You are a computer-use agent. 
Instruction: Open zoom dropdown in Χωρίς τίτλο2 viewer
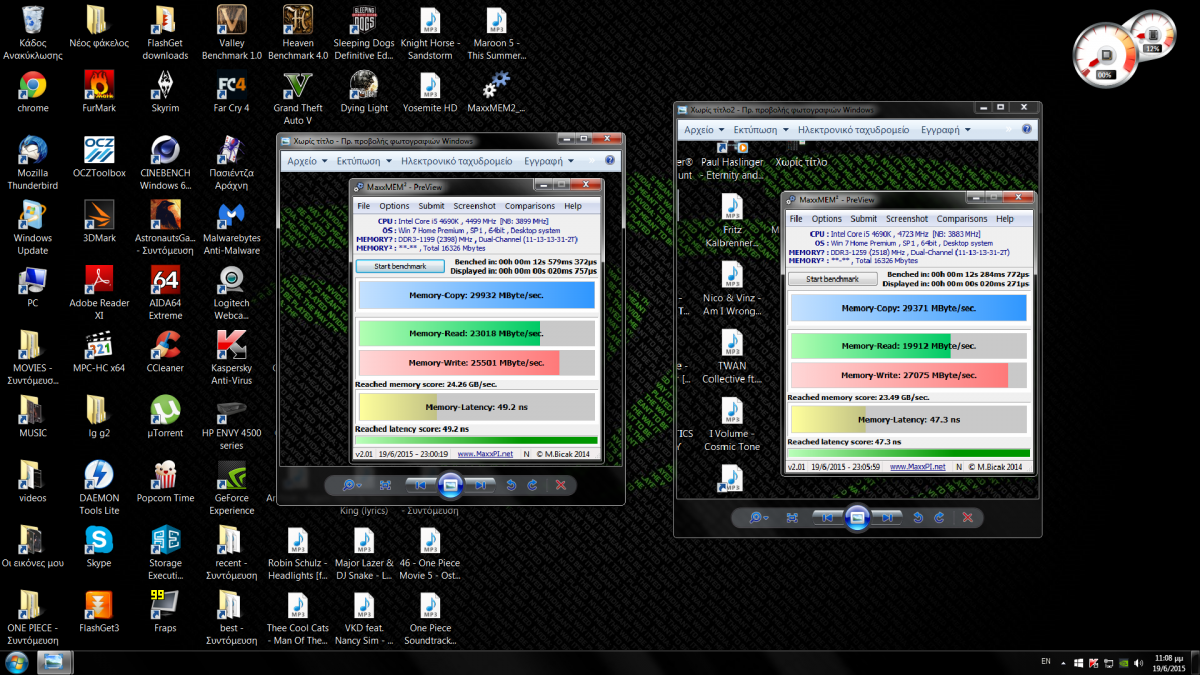click(759, 517)
